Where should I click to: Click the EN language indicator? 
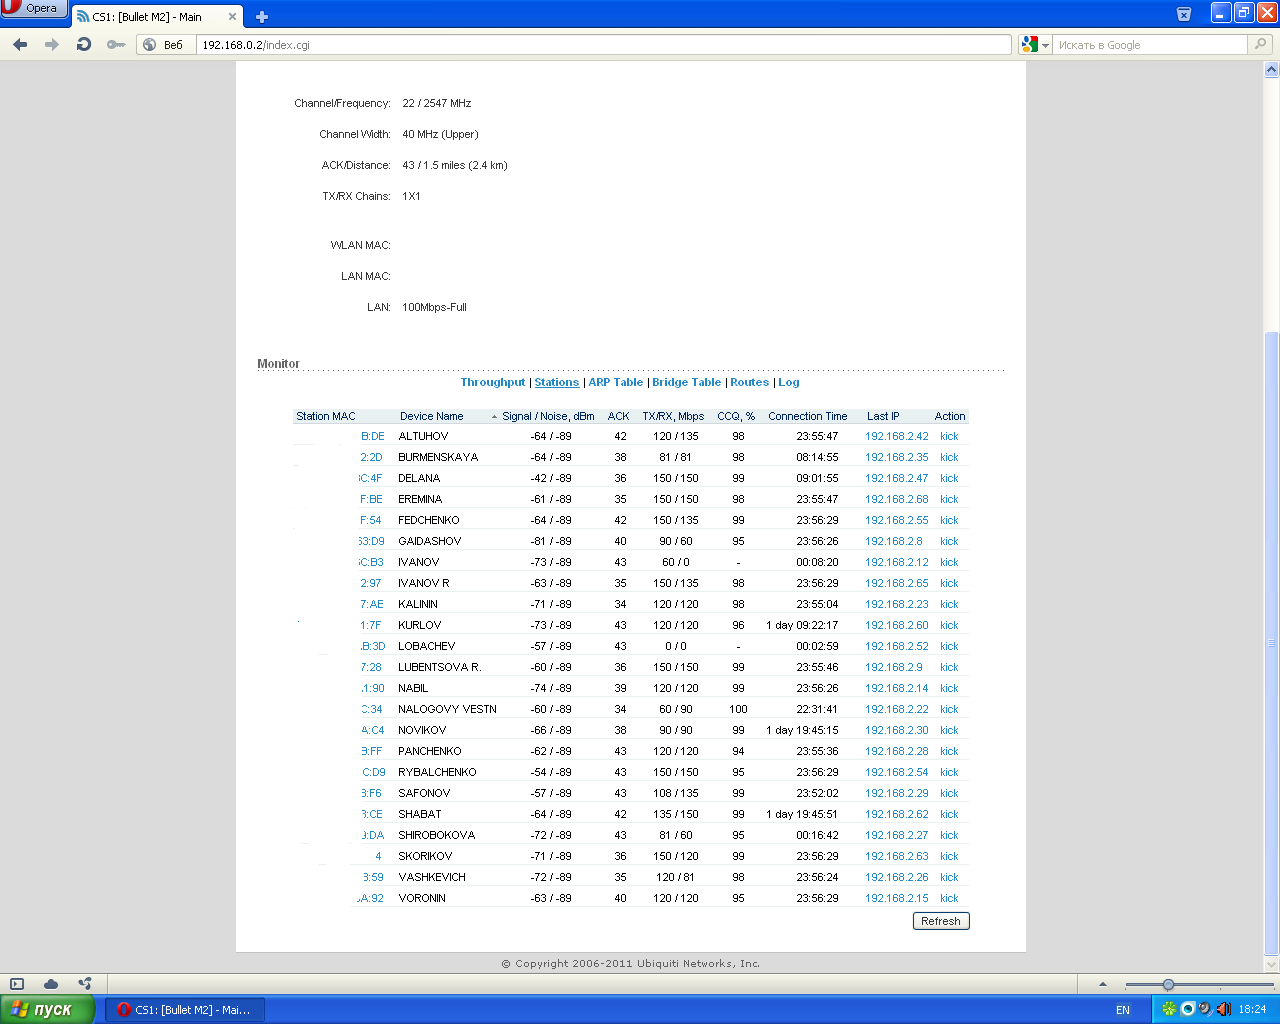pyautogui.click(x=1123, y=1010)
